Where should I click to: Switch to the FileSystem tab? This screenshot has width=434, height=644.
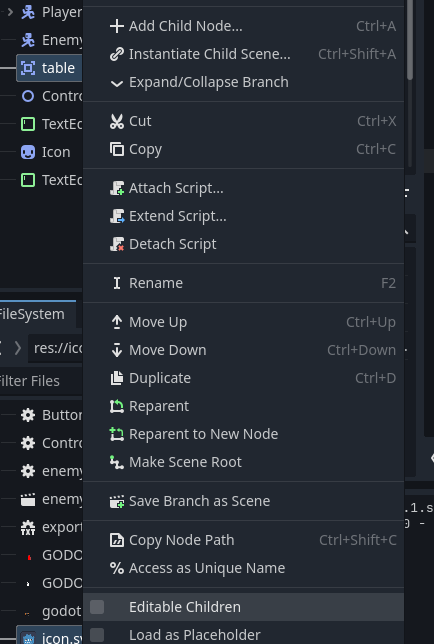[32, 314]
